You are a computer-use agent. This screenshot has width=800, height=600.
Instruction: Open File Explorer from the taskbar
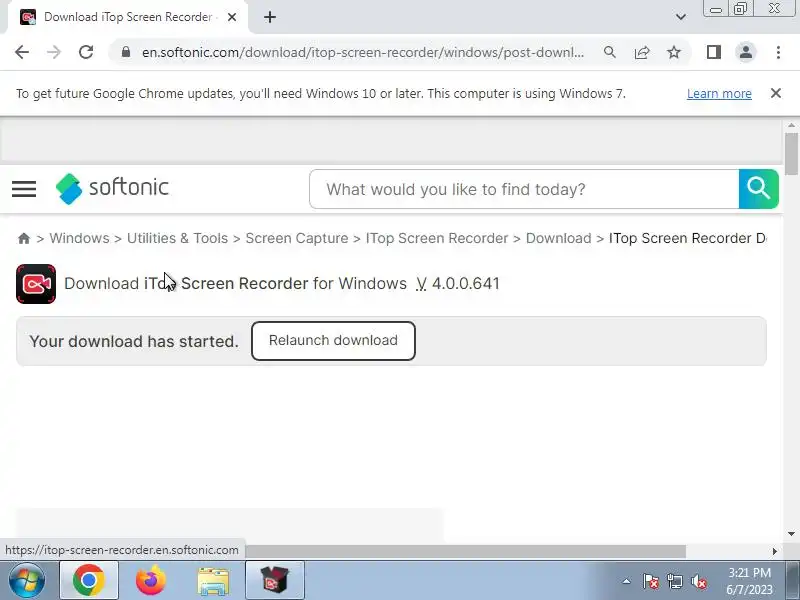point(213,581)
